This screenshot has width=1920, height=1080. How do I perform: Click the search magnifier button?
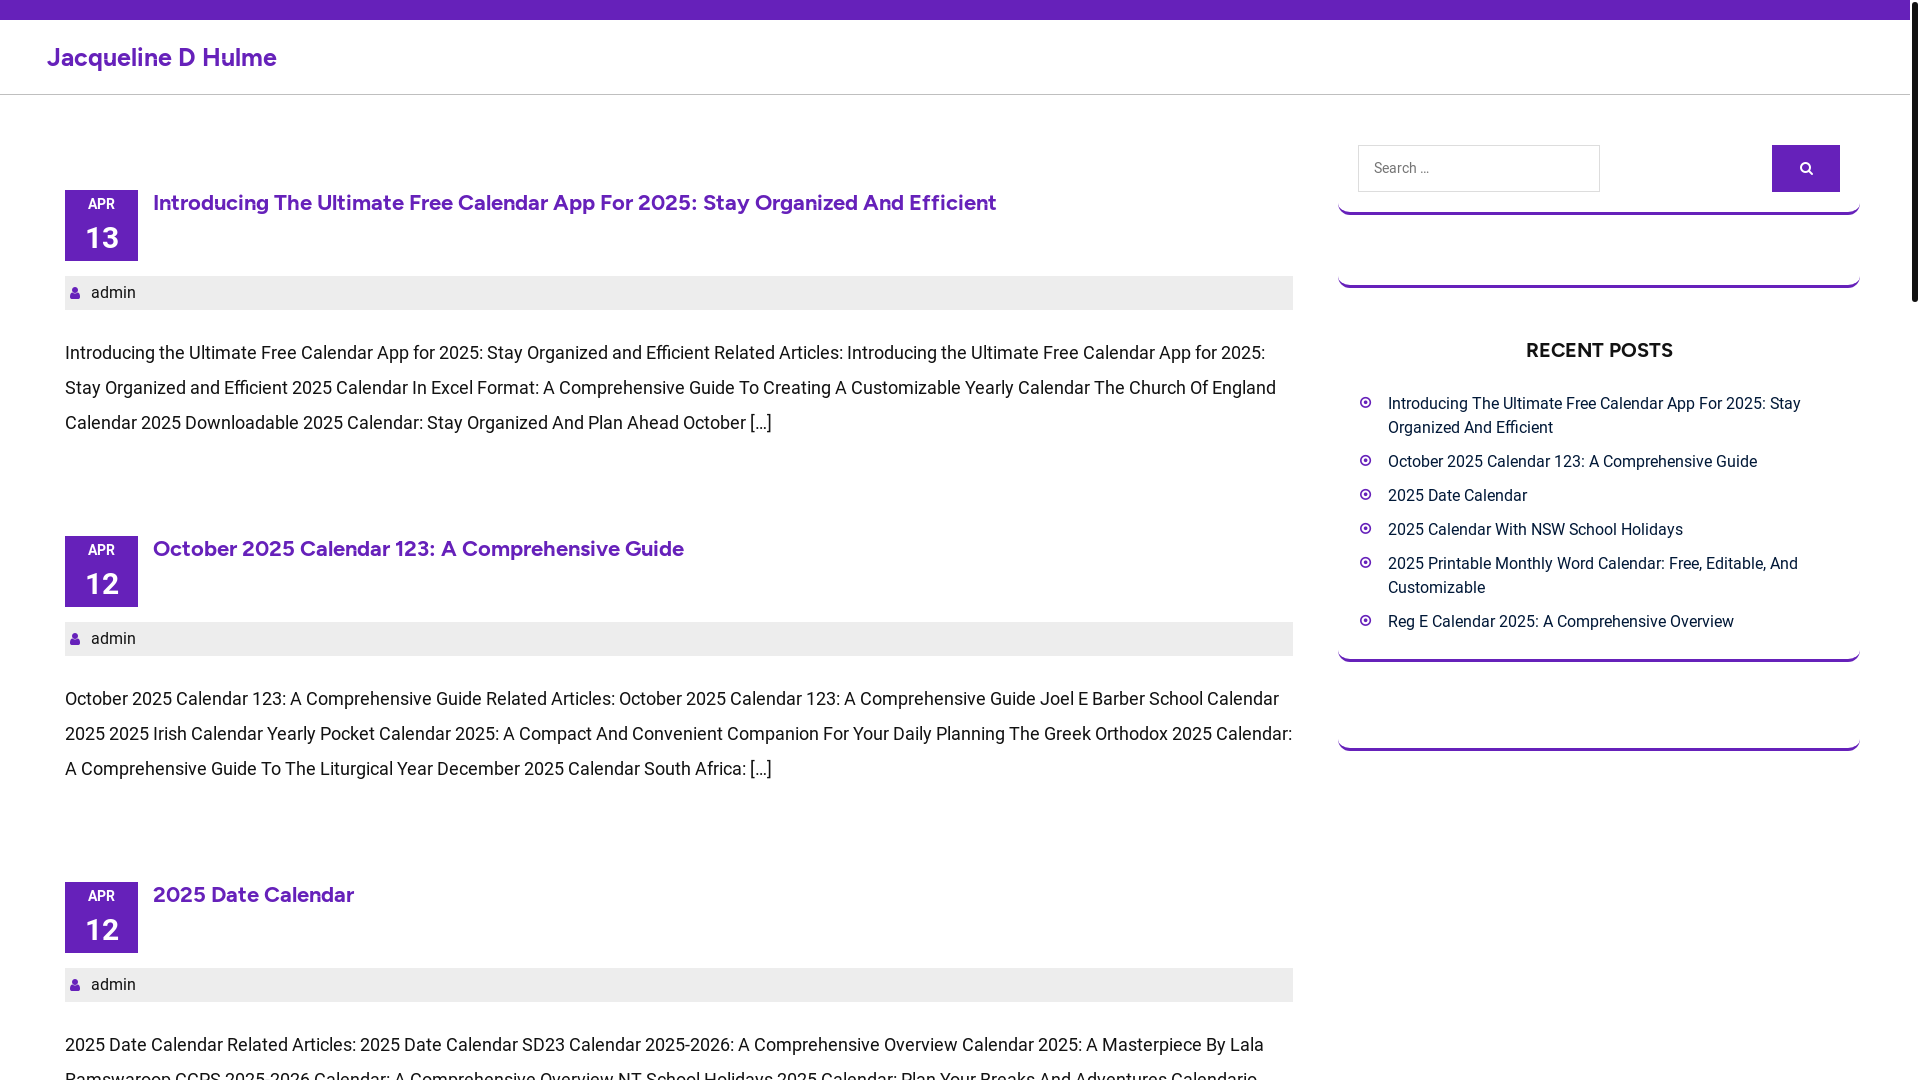point(1805,168)
